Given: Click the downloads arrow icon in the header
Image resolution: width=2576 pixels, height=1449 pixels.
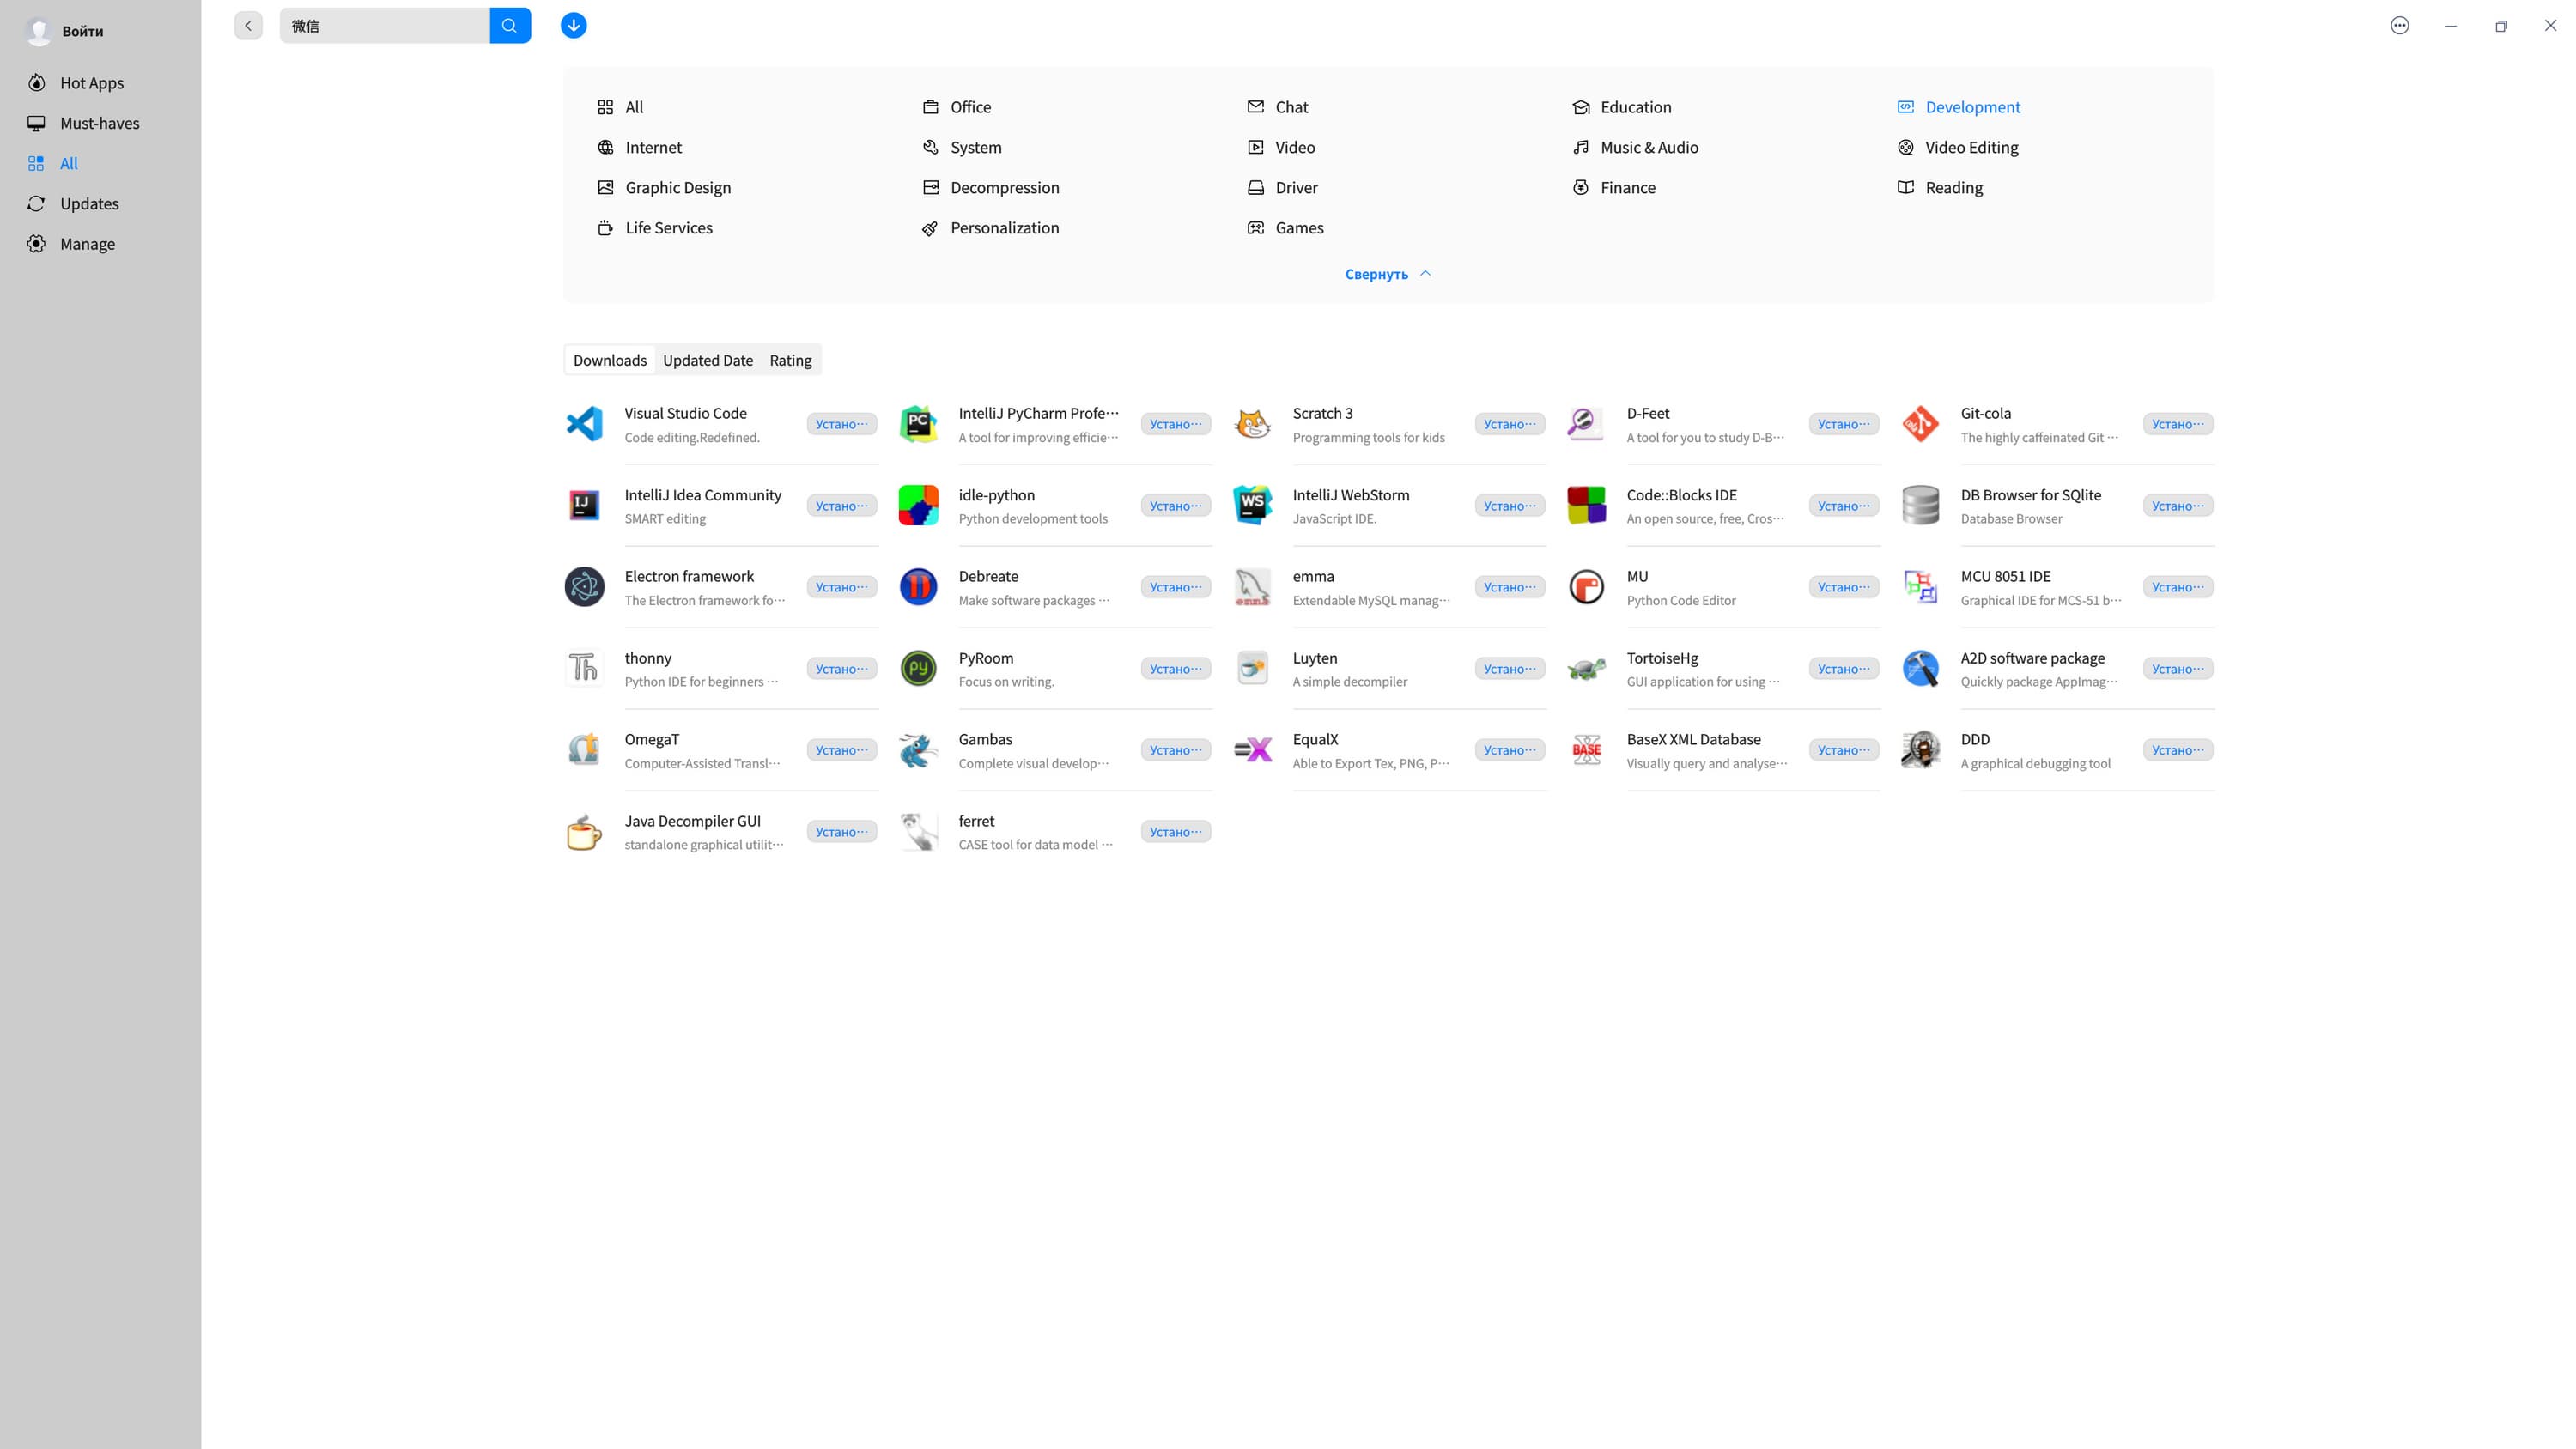Looking at the screenshot, I should [573, 26].
